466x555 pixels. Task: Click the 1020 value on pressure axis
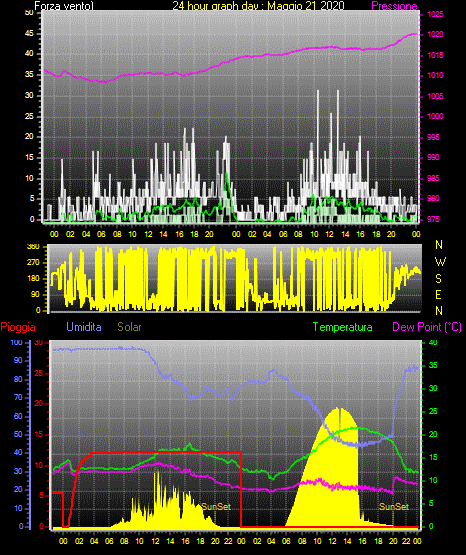(x=435, y=34)
